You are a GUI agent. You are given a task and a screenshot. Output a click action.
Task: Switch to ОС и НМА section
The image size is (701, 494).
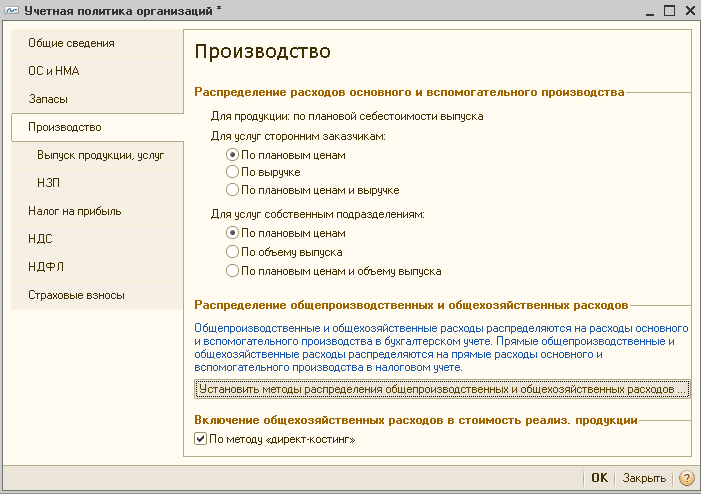point(97,71)
